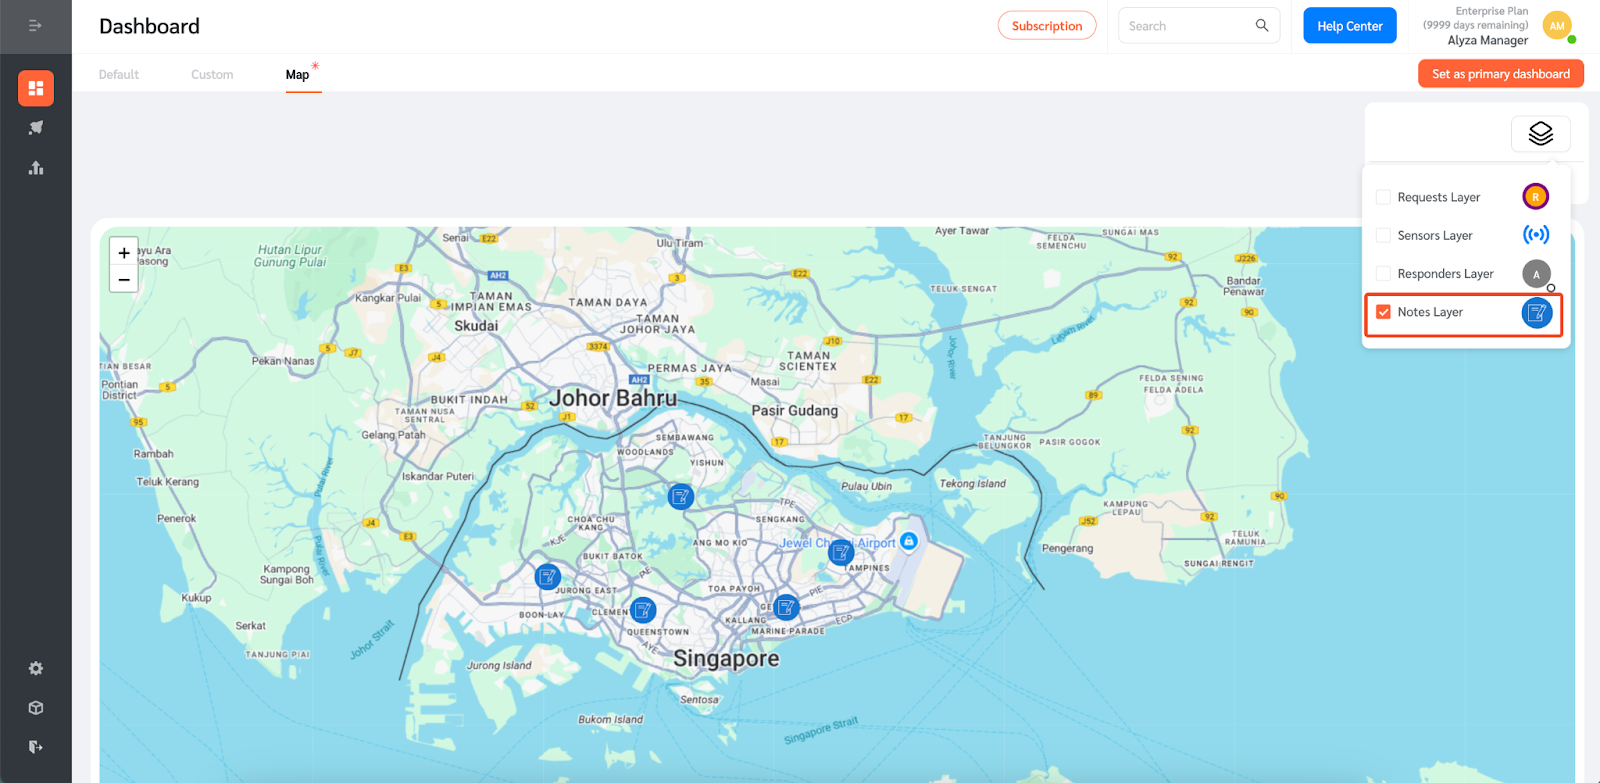1600x783 pixels.
Task: Switch to the Custom dashboard tab
Action: click(x=212, y=74)
